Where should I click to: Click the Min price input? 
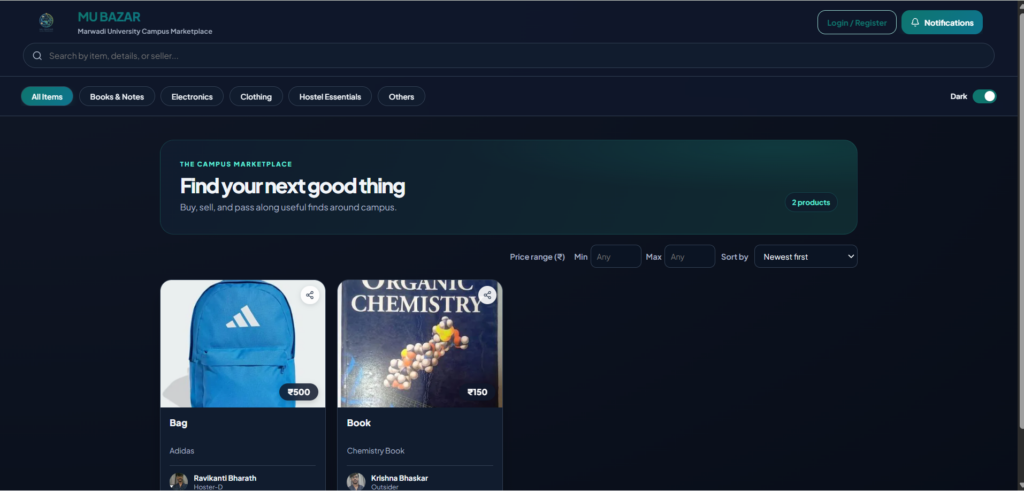pos(616,257)
